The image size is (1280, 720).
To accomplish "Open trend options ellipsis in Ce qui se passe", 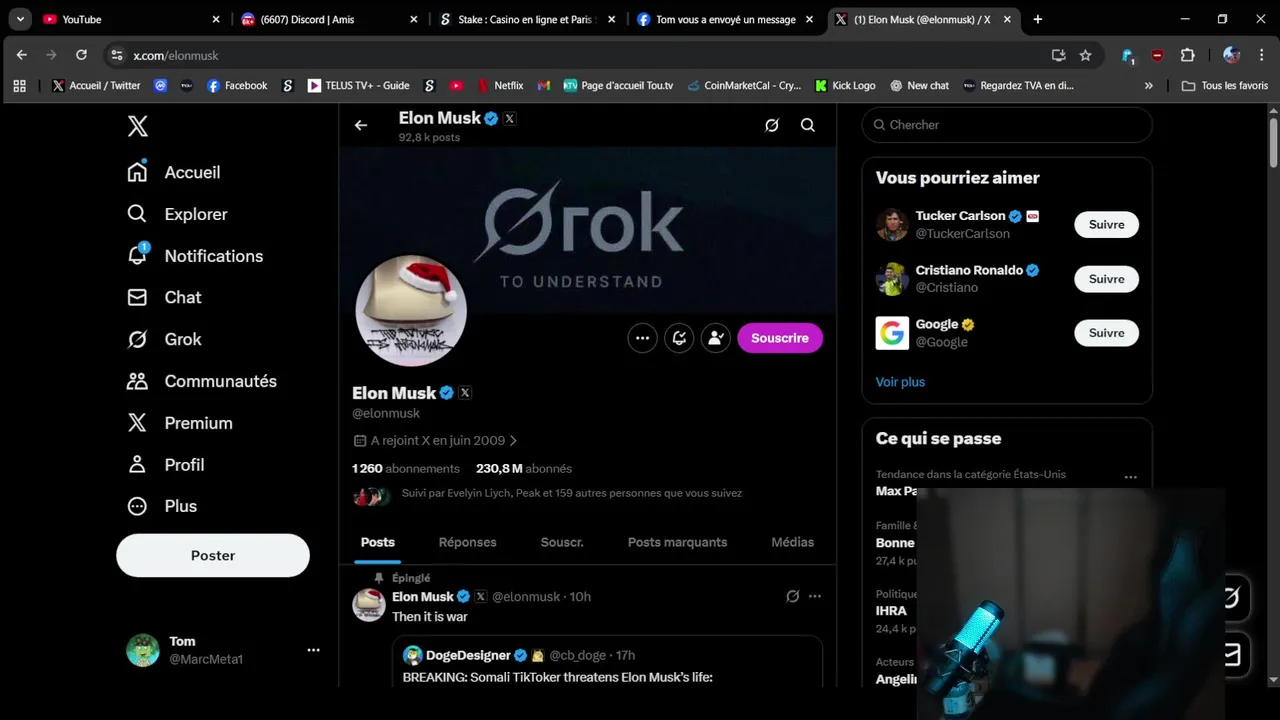I will pos(1131,477).
